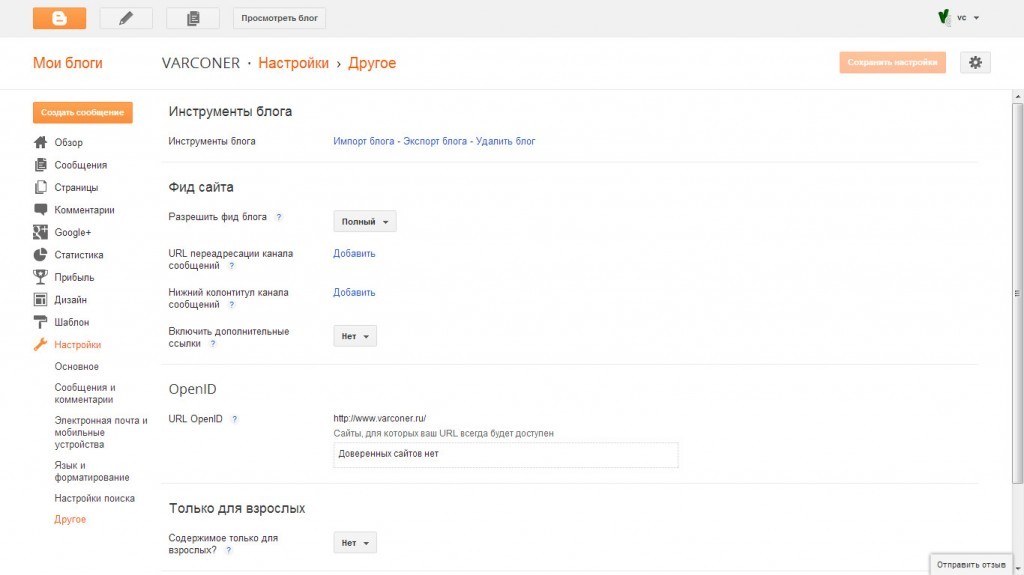
Task: Select Электронная почта и мобильные устройства
Action: [101, 433]
